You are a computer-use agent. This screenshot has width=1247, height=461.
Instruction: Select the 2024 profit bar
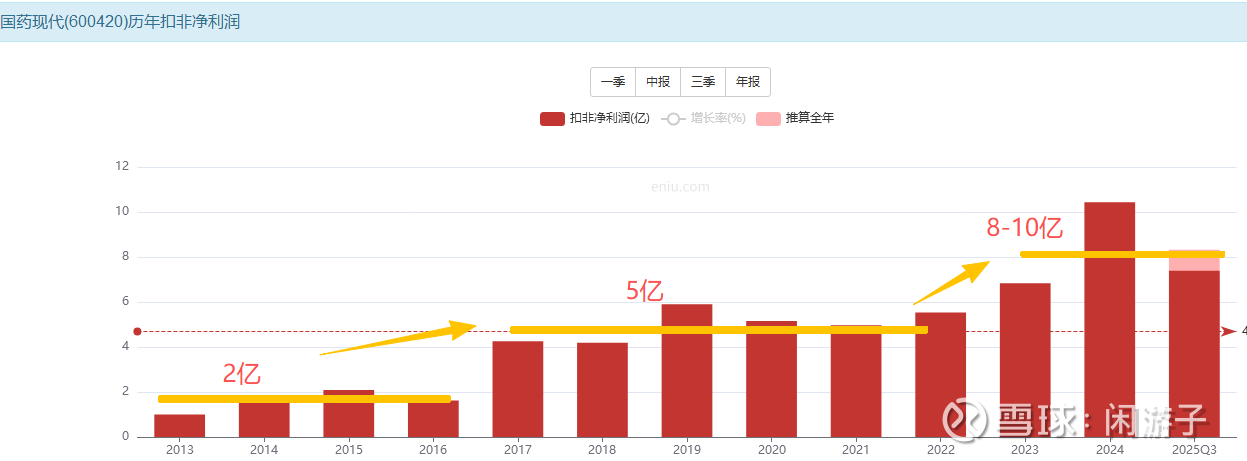[x=1110, y=320]
